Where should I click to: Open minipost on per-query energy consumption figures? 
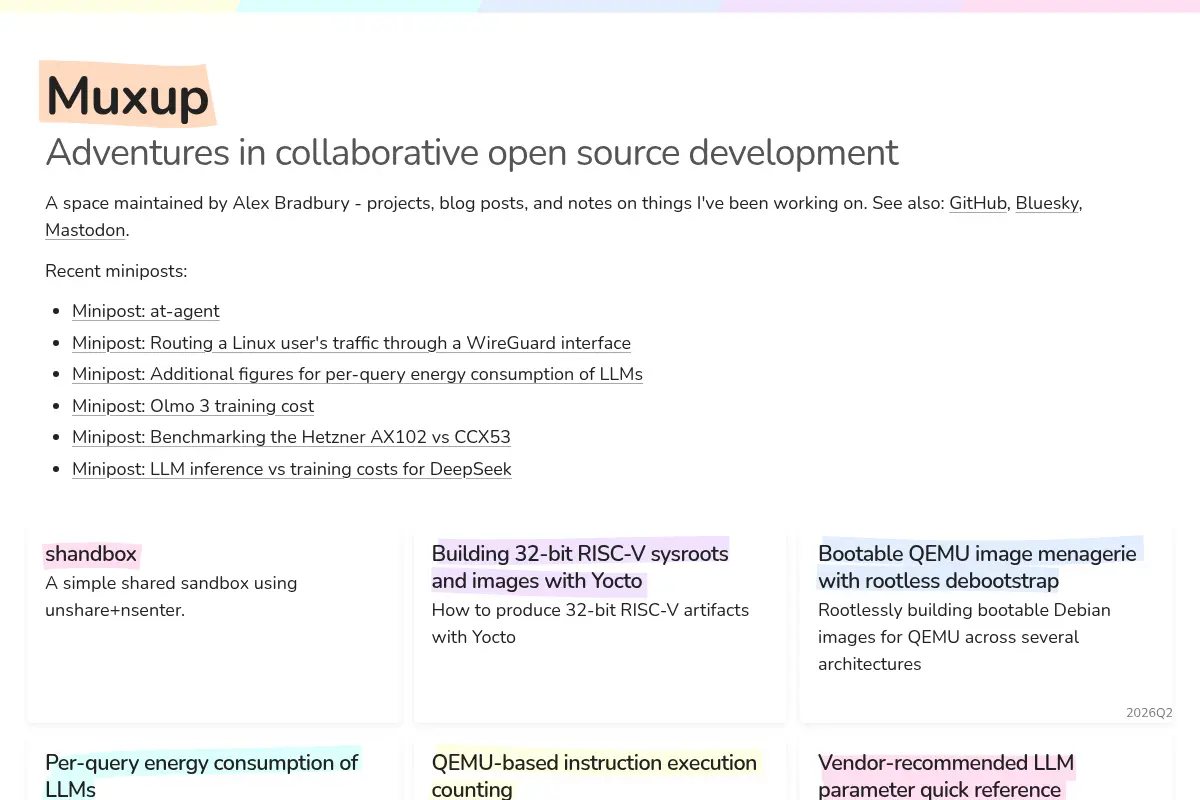tap(357, 374)
